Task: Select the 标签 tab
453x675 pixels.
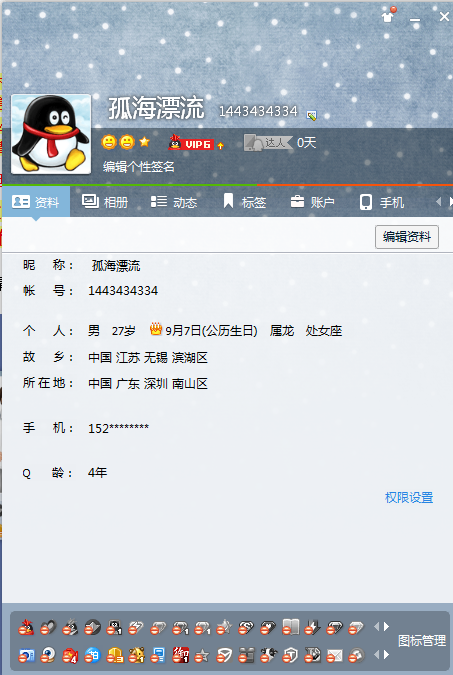Action: [244, 201]
